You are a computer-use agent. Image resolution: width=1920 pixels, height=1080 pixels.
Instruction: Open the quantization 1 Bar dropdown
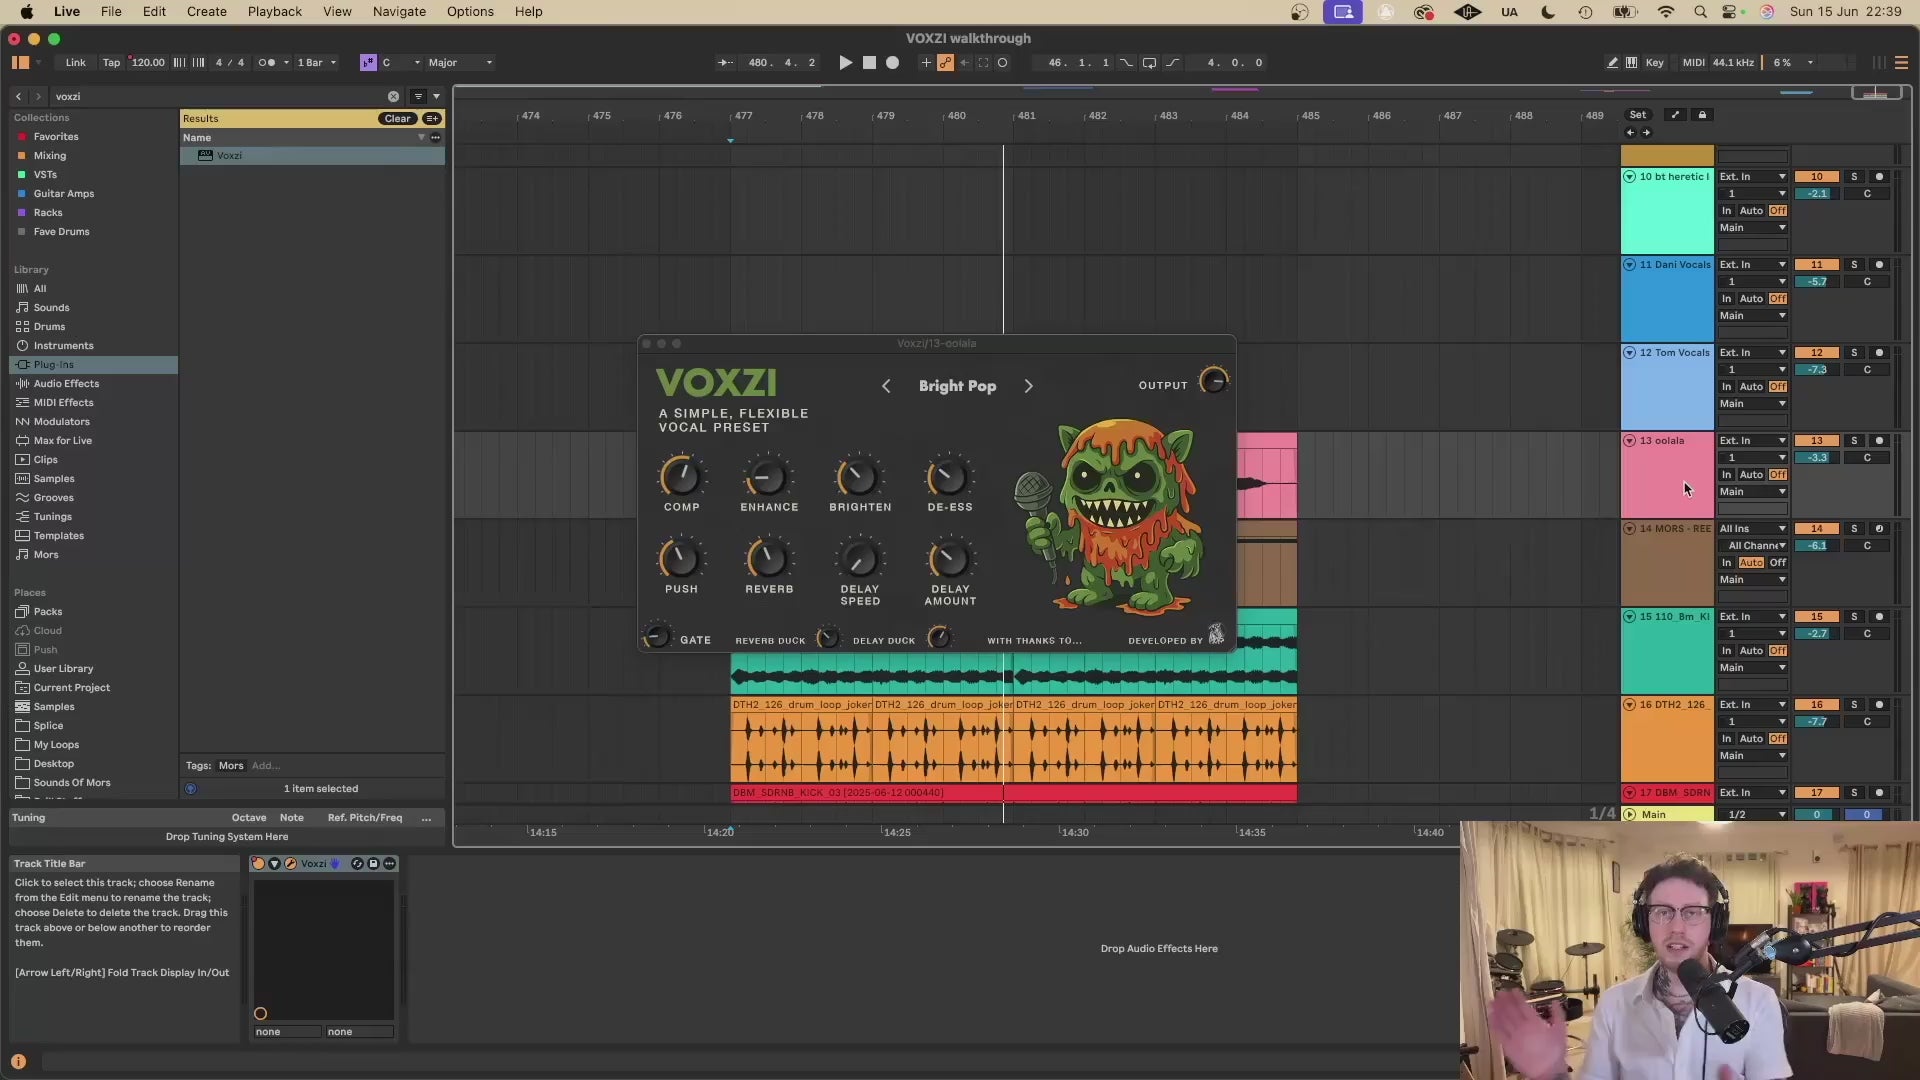[316, 62]
